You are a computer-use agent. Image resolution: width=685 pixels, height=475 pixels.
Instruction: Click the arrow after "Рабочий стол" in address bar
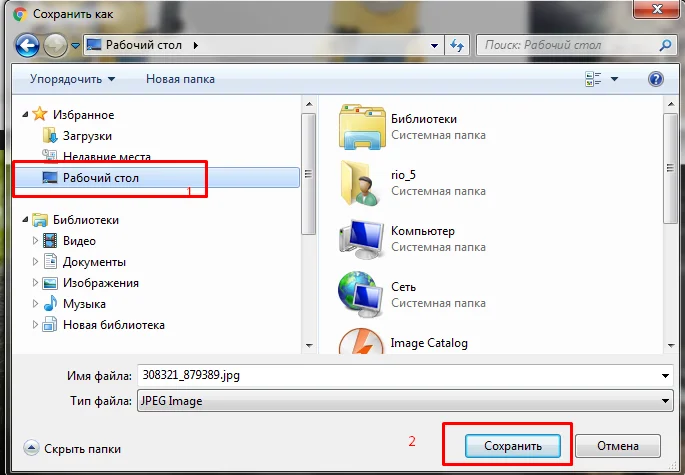point(196,45)
